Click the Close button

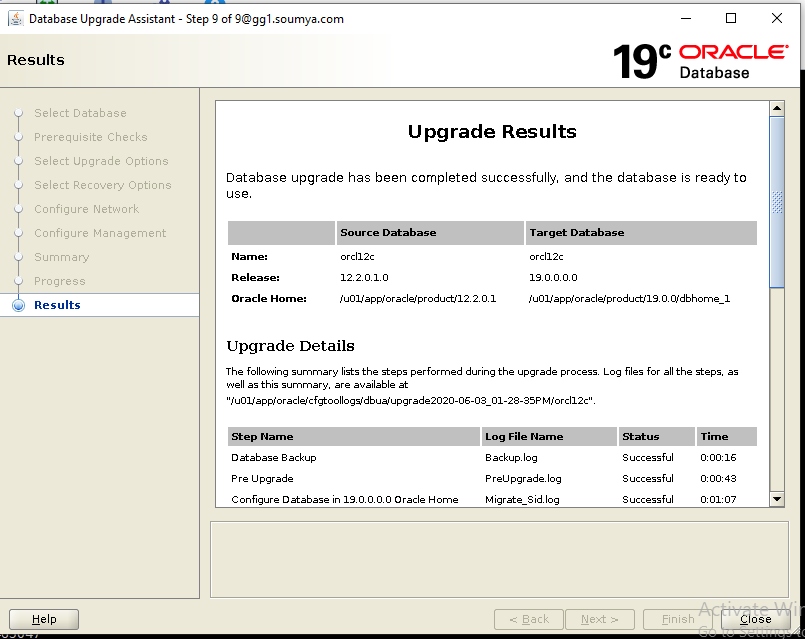pyautogui.click(x=755, y=619)
